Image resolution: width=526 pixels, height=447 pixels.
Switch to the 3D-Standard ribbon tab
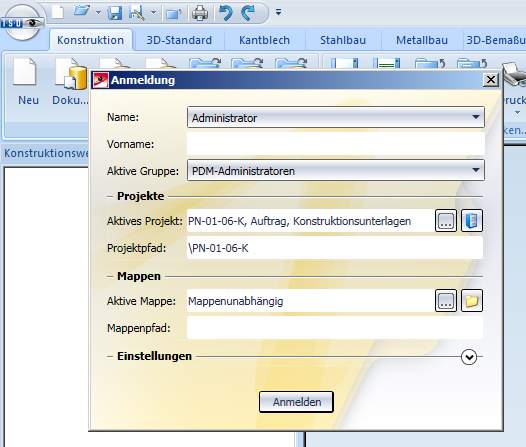click(179, 40)
